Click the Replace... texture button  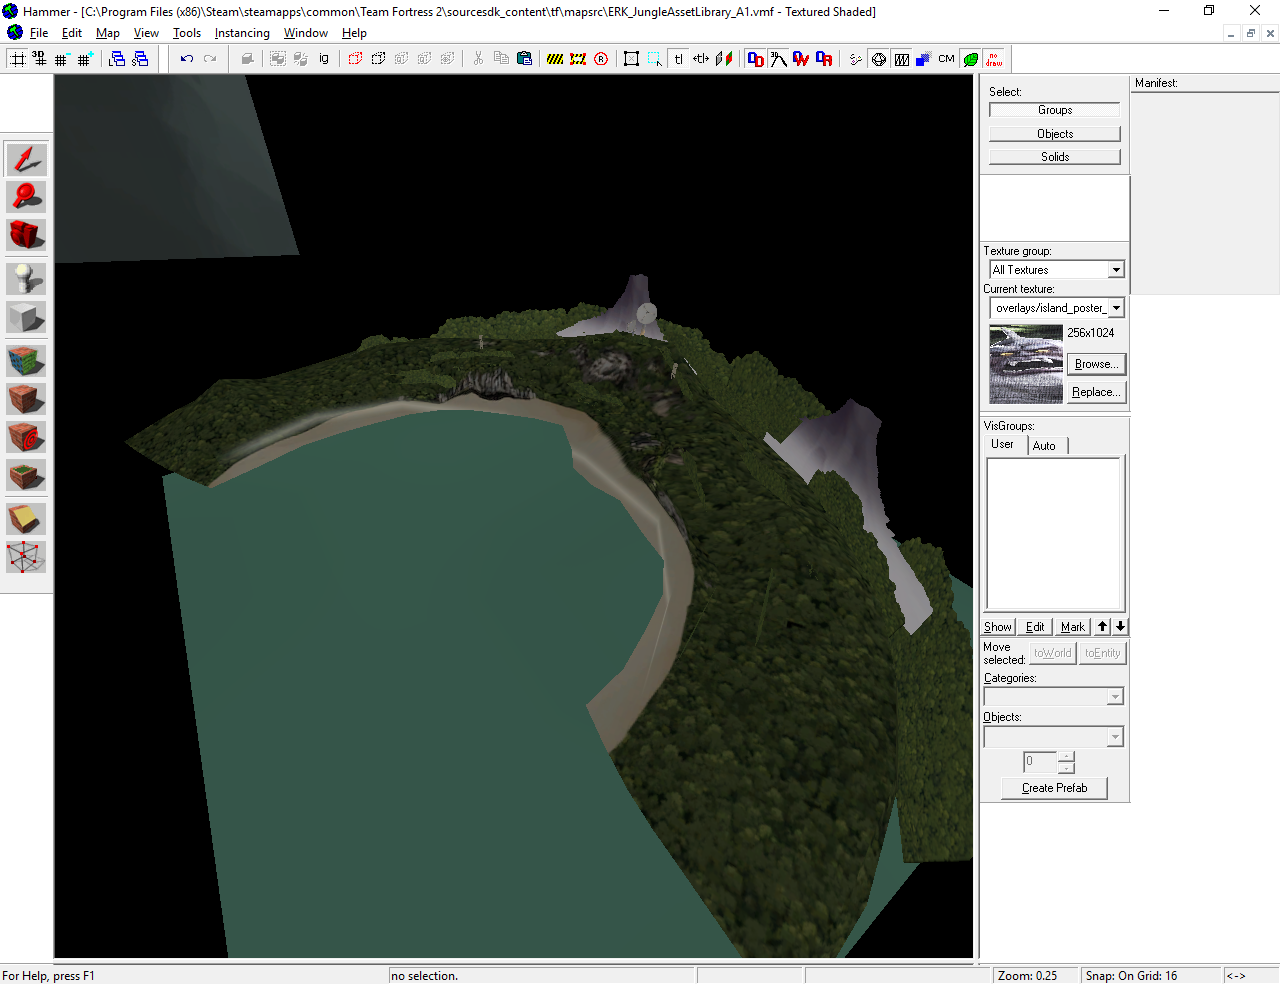pyautogui.click(x=1097, y=392)
